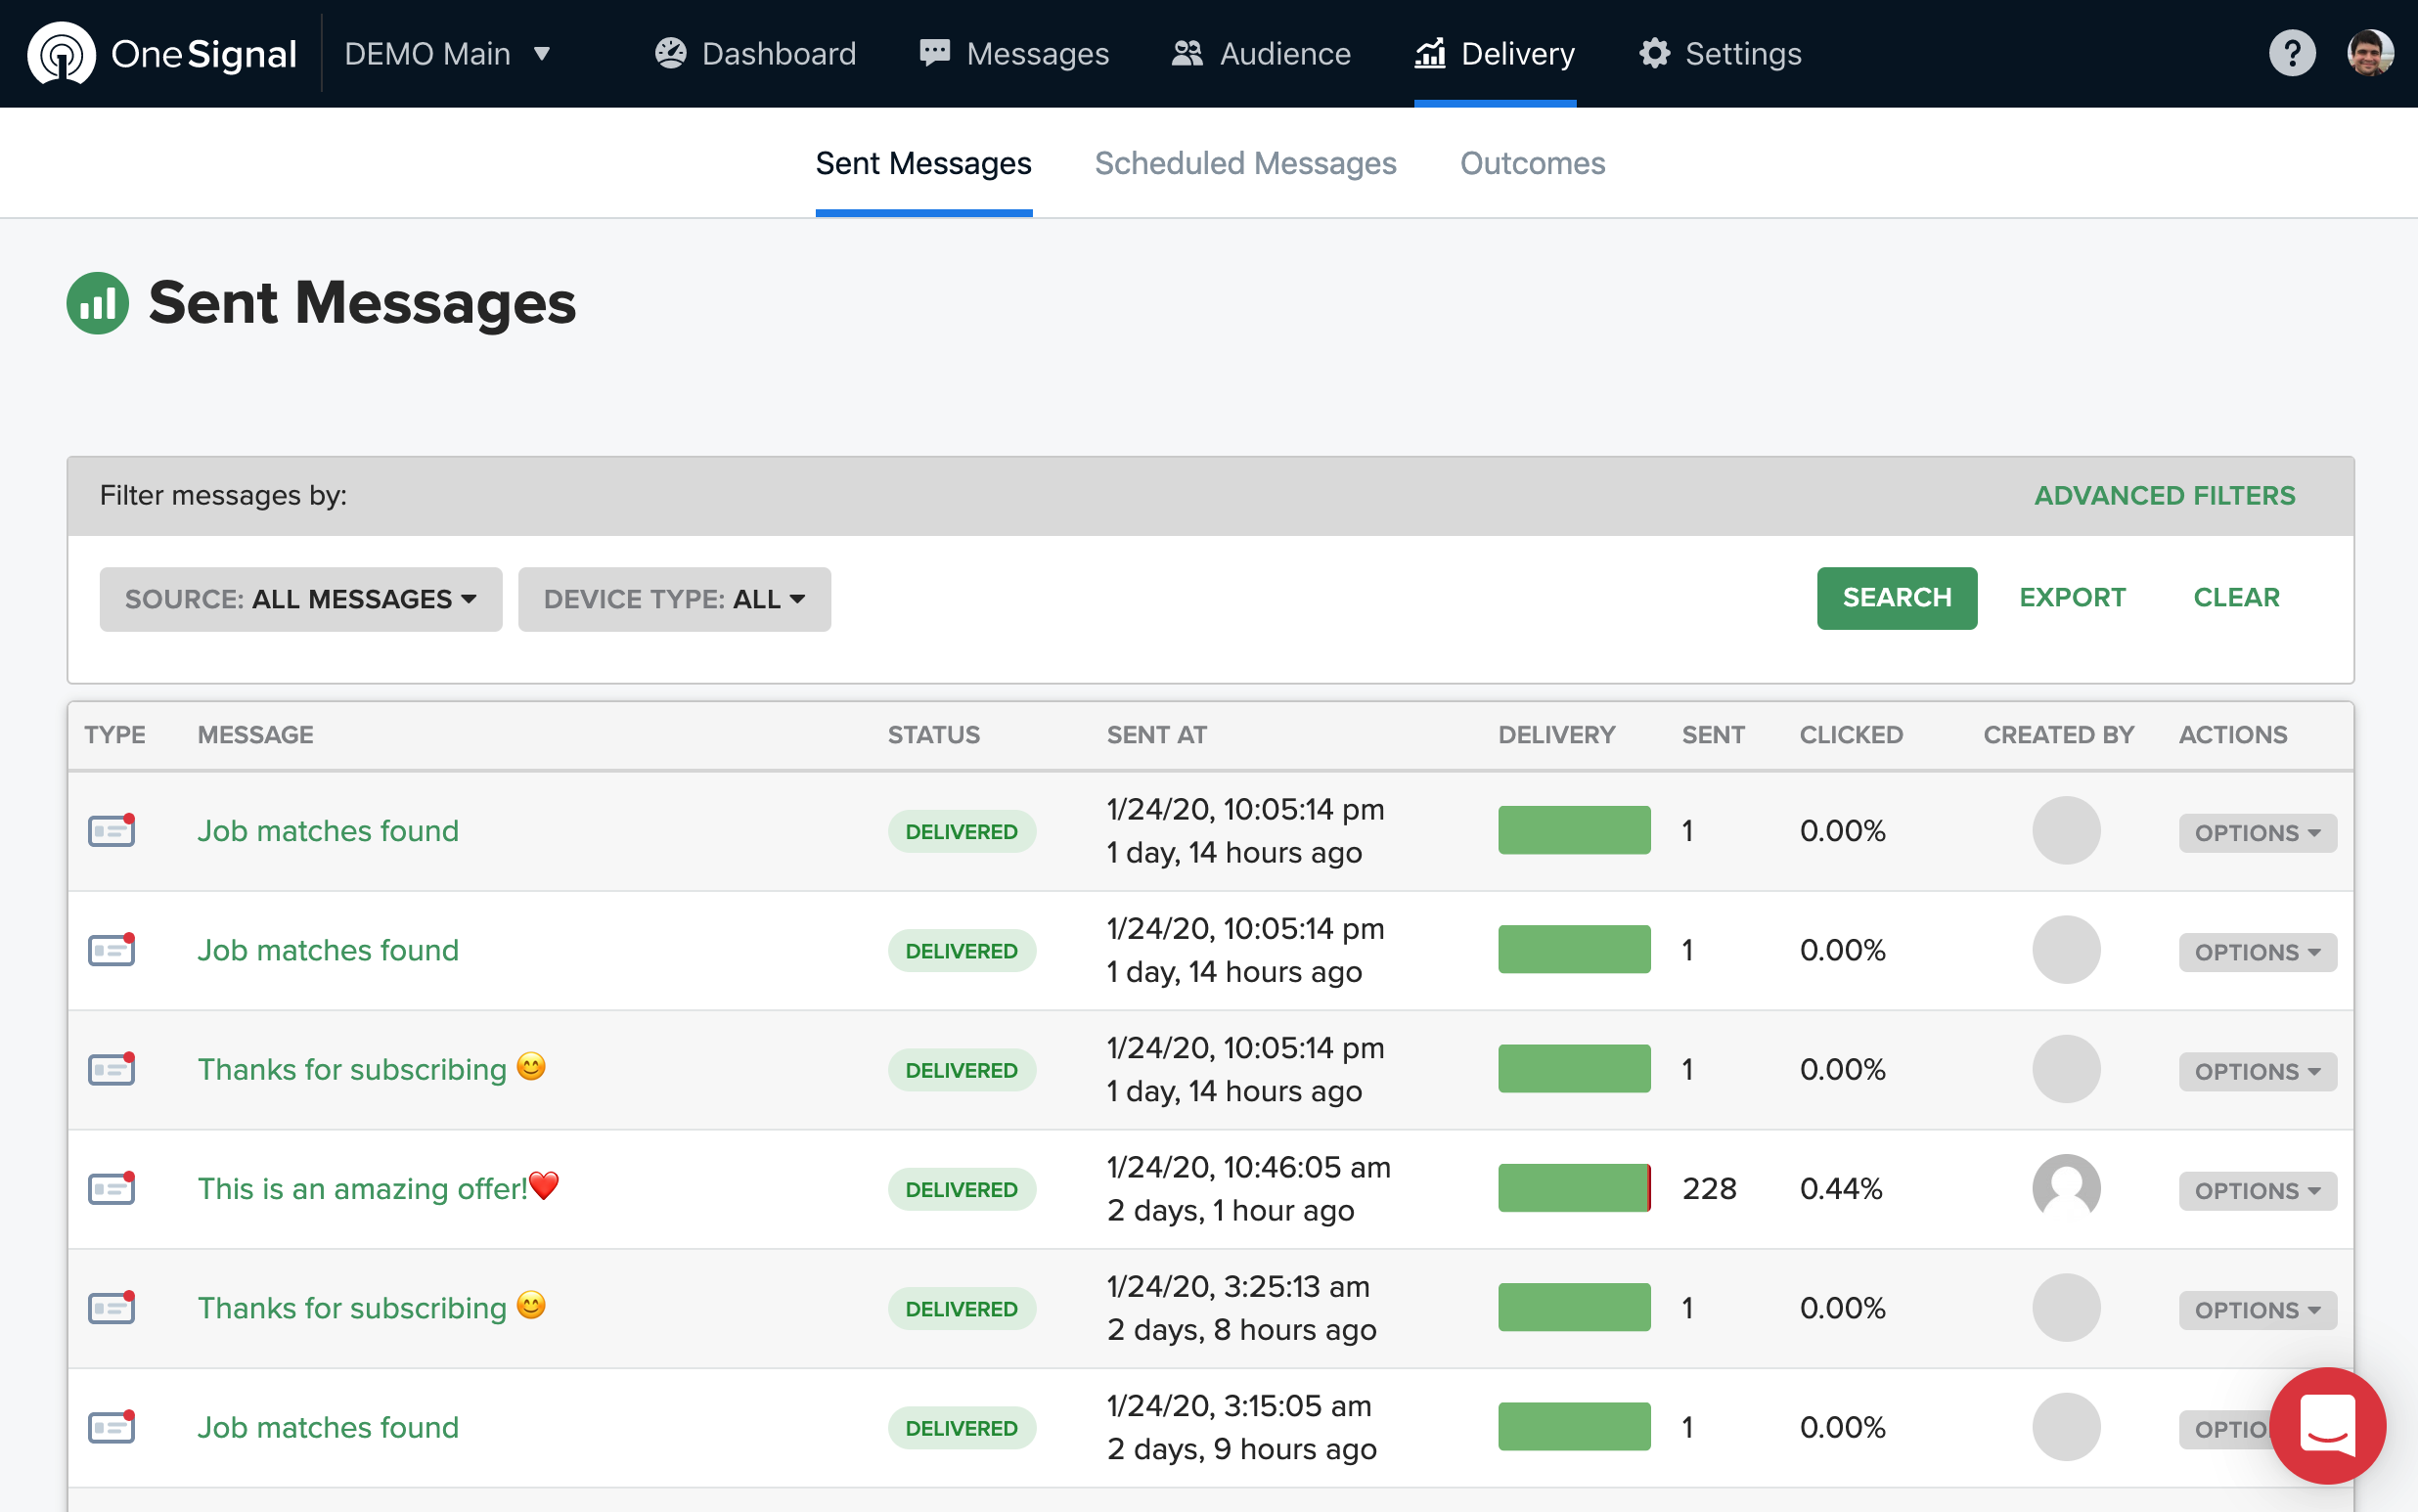Click the user profile avatar
Screen dimensions: 2418x1512
click(x=2369, y=54)
